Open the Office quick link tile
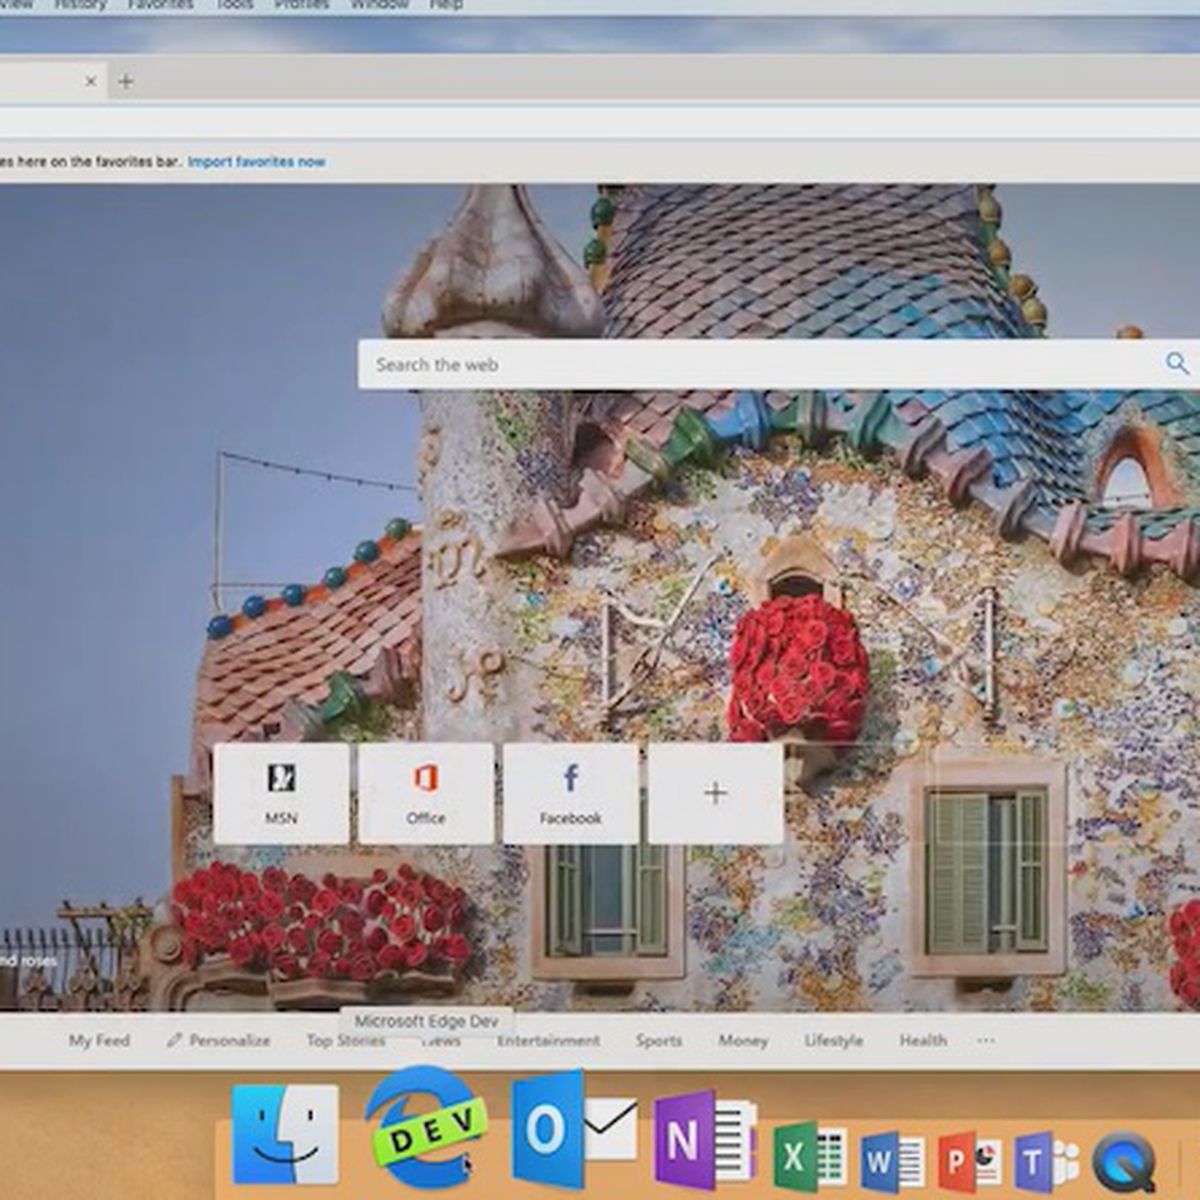This screenshot has height=1200, width=1200. point(426,793)
